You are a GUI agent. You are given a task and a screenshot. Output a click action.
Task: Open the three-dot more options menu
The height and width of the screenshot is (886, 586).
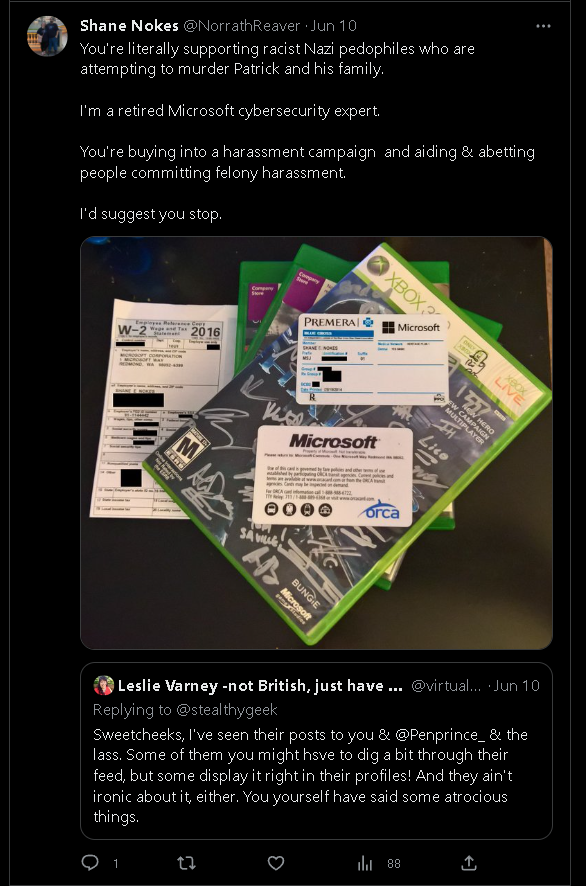pyautogui.click(x=543, y=26)
